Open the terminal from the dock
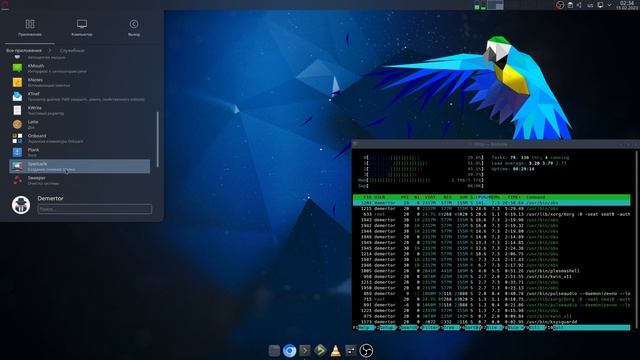The height and width of the screenshot is (360, 640). tap(304, 351)
